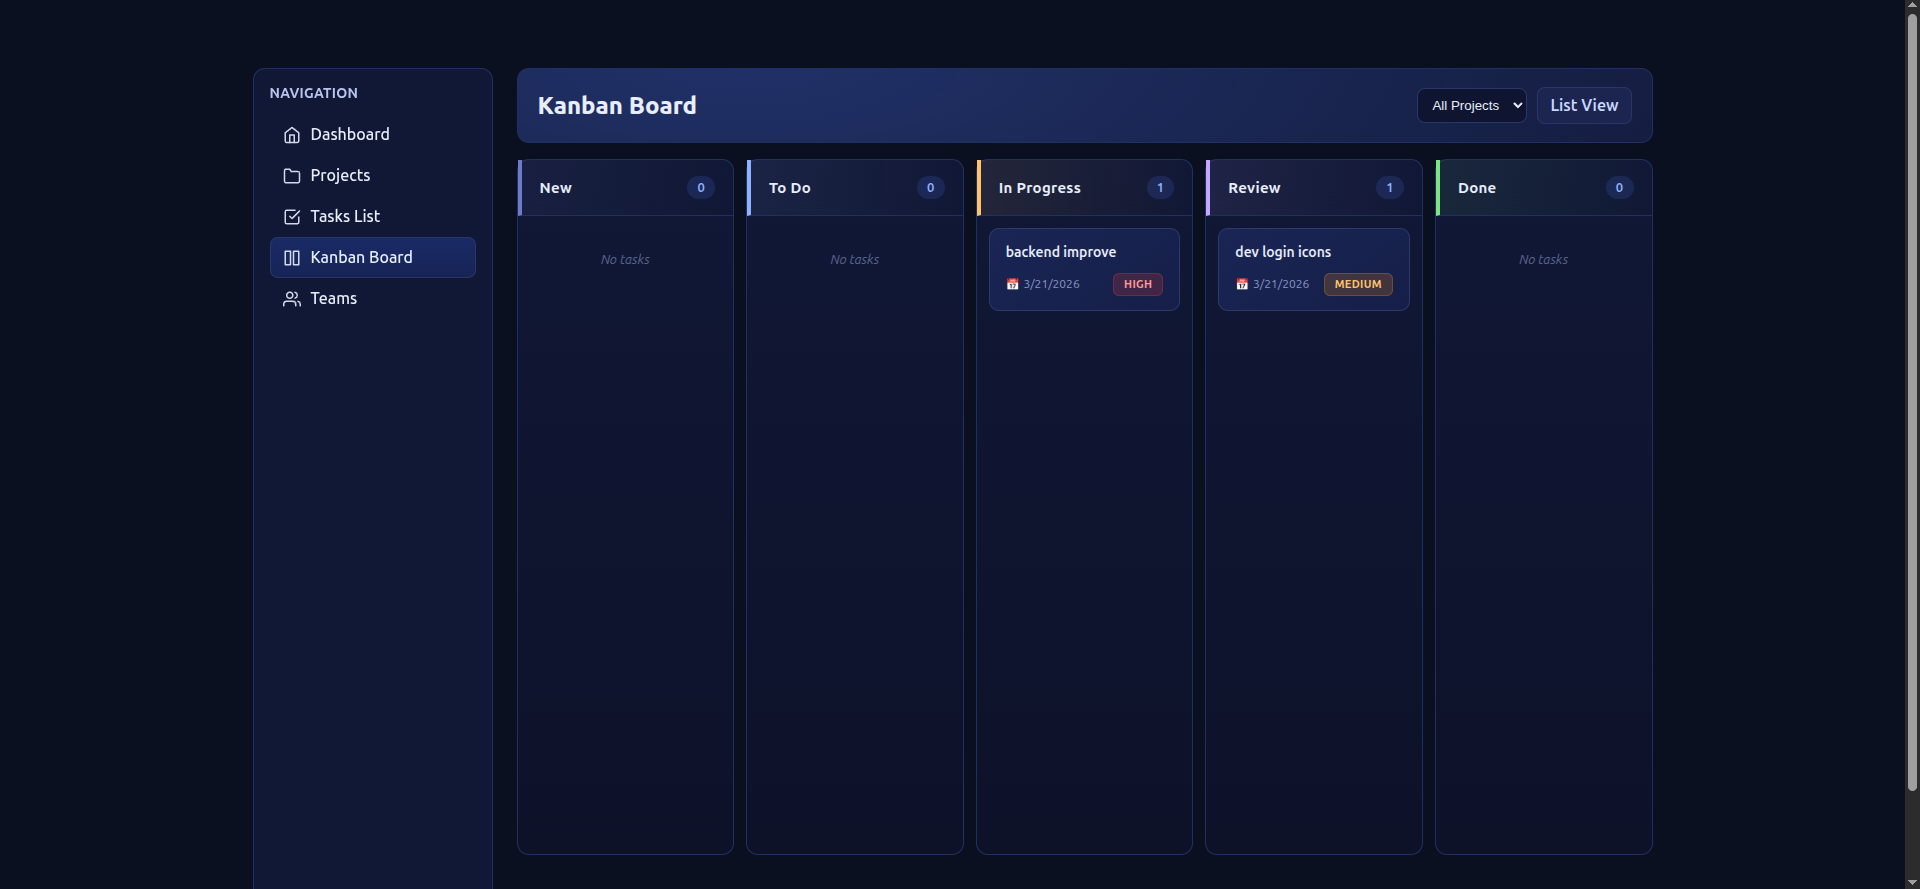Click the Review column count badge
The image size is (1920, 889).
[x=1390, y=188]
